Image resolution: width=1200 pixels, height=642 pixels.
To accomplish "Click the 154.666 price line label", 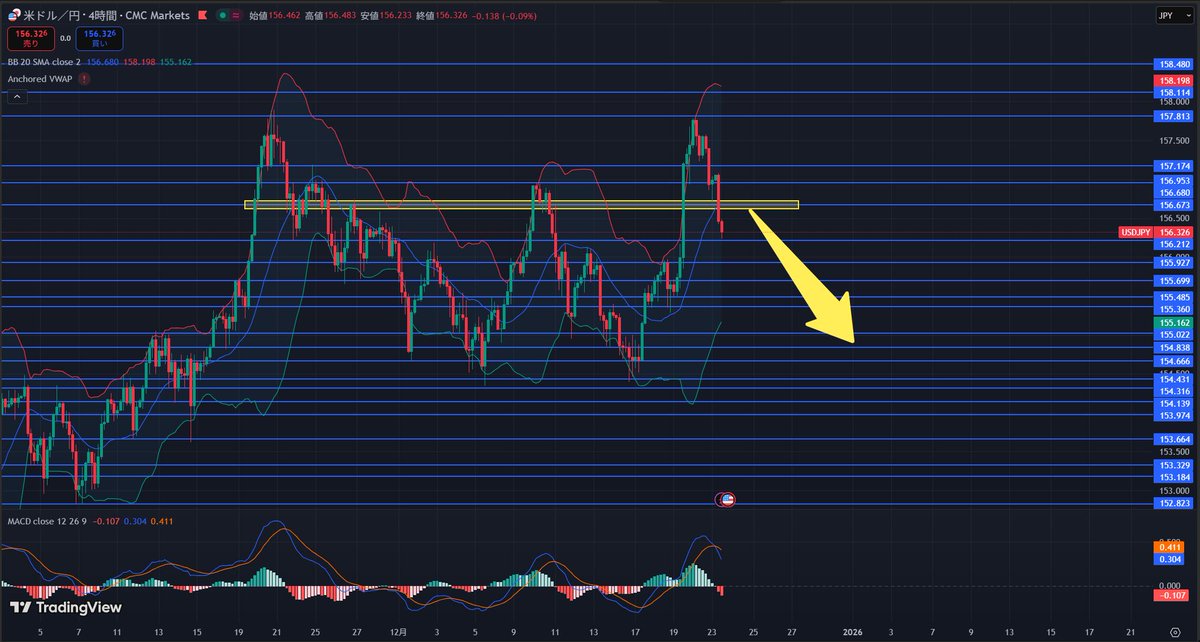I will point(1174,360).
